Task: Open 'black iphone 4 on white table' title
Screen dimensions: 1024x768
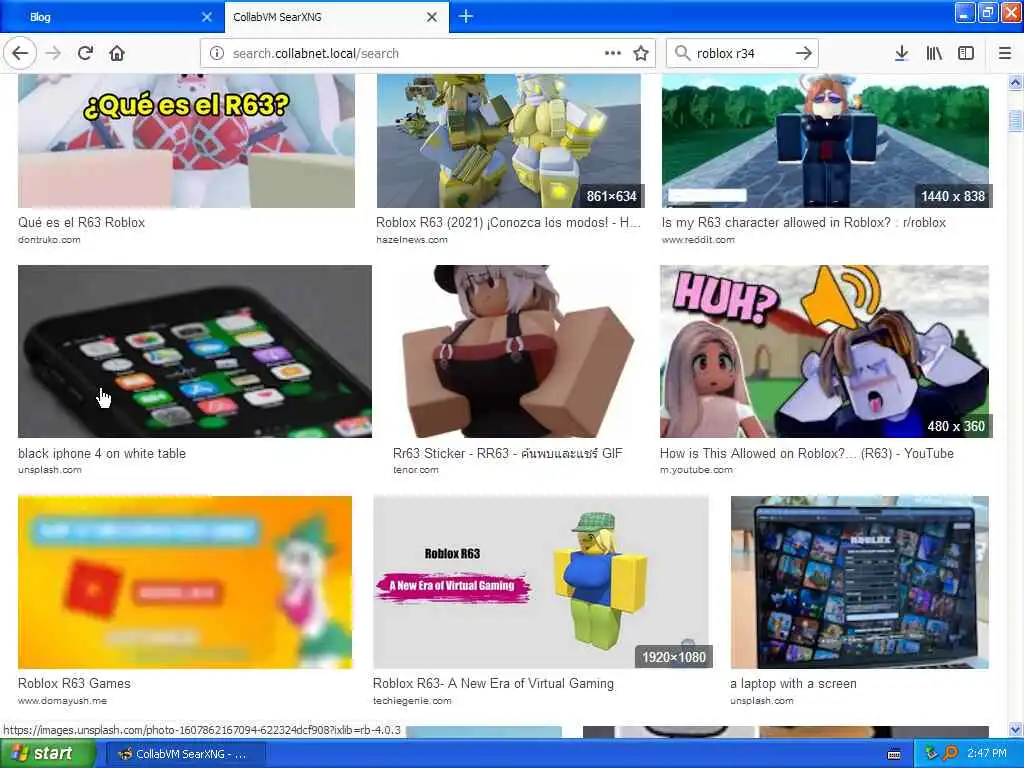Action: click(x=102, y=453)
